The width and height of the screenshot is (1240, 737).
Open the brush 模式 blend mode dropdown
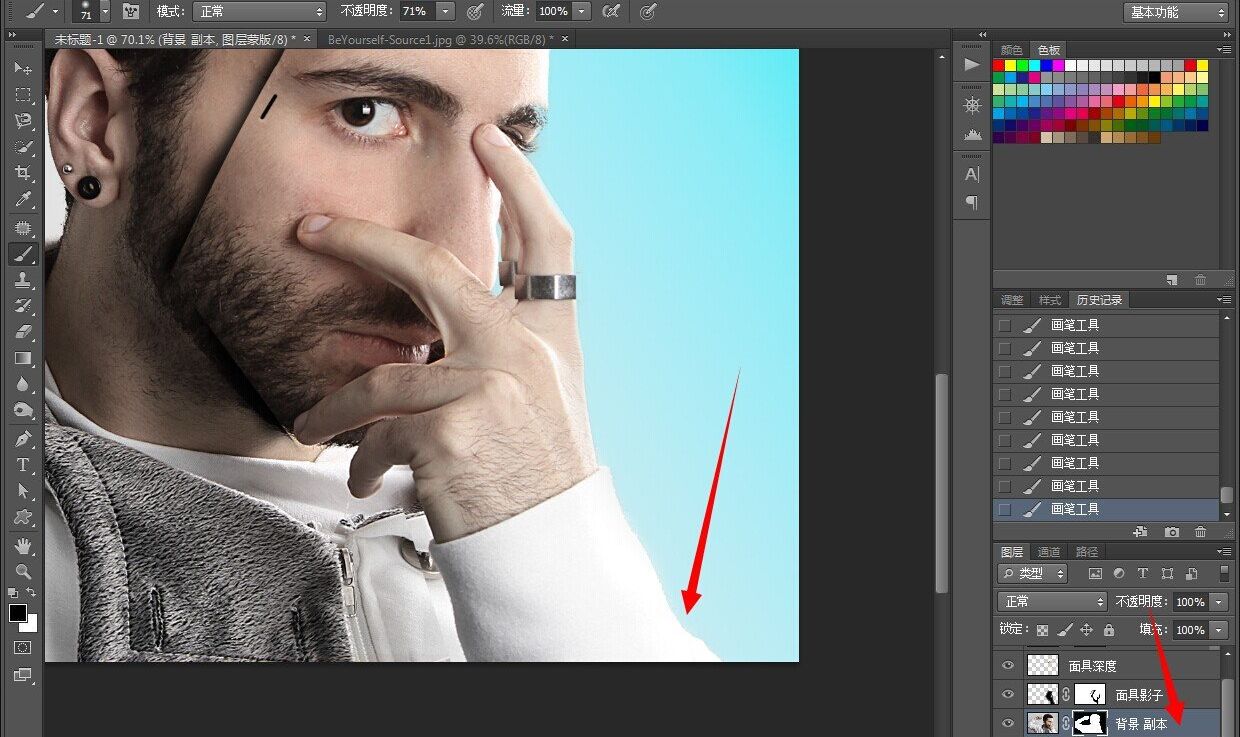(x=260, y=12)
